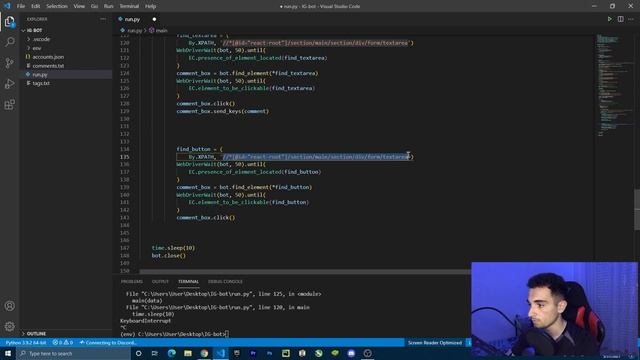Open comments.txt in the explorer
Viewport: 640px width, 360px height.
[48, 66]
